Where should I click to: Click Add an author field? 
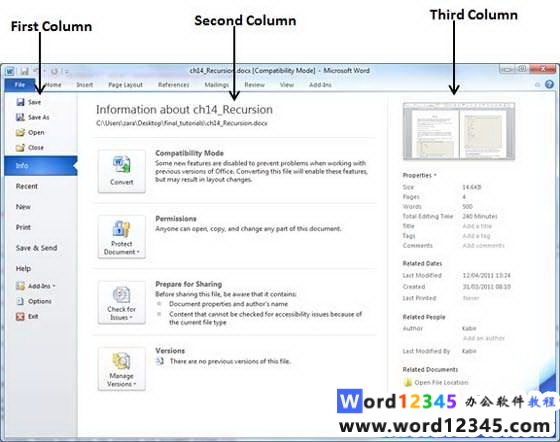point(484,338)
